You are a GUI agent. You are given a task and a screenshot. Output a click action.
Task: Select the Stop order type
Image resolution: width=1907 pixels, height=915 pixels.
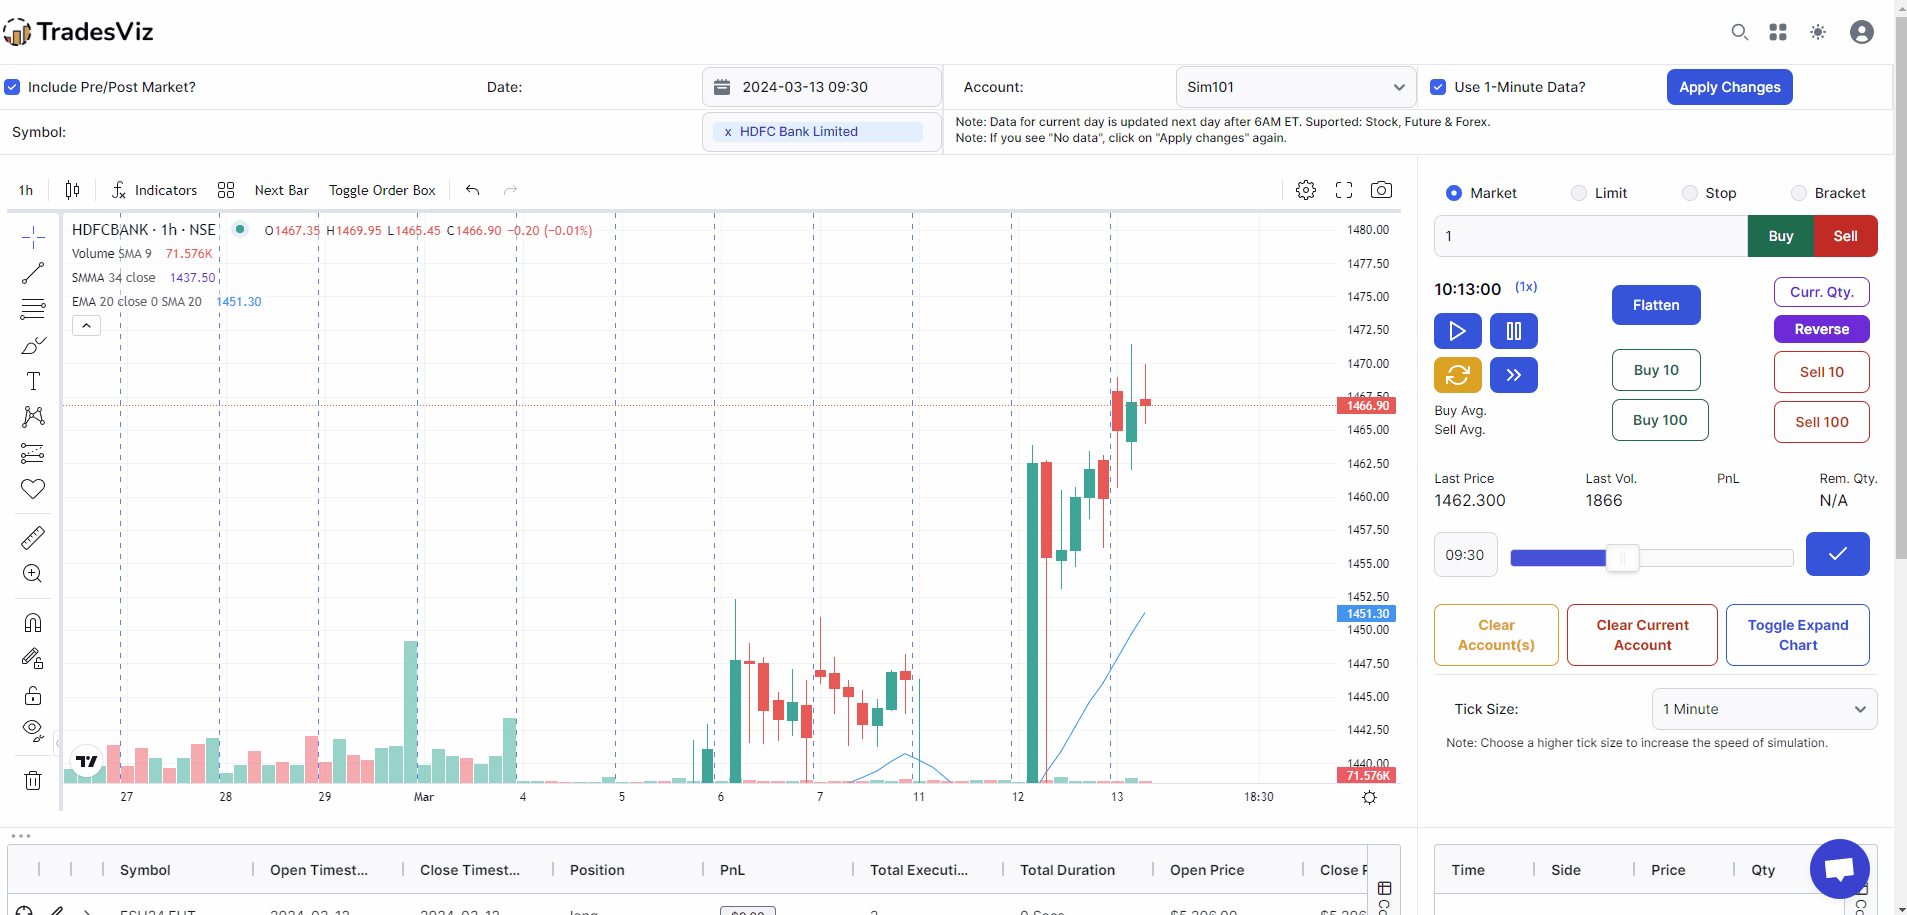pyautogui.click(x=1690, y=193)
